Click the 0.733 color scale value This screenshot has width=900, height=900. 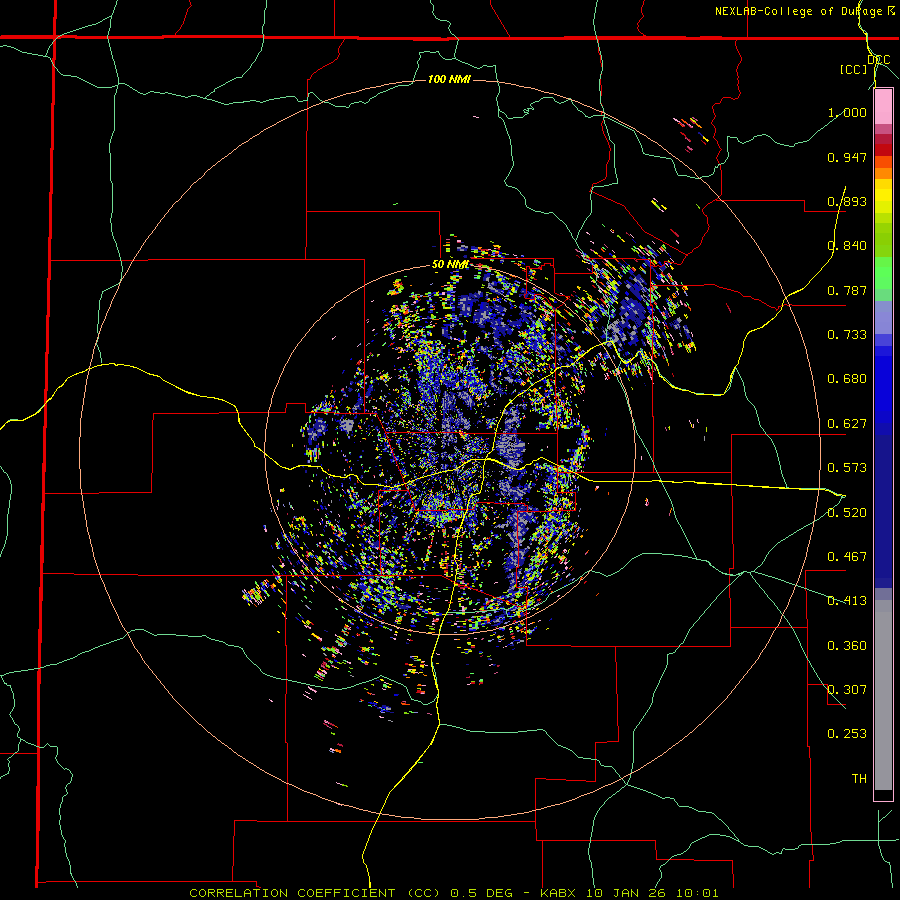click(847, 335)
